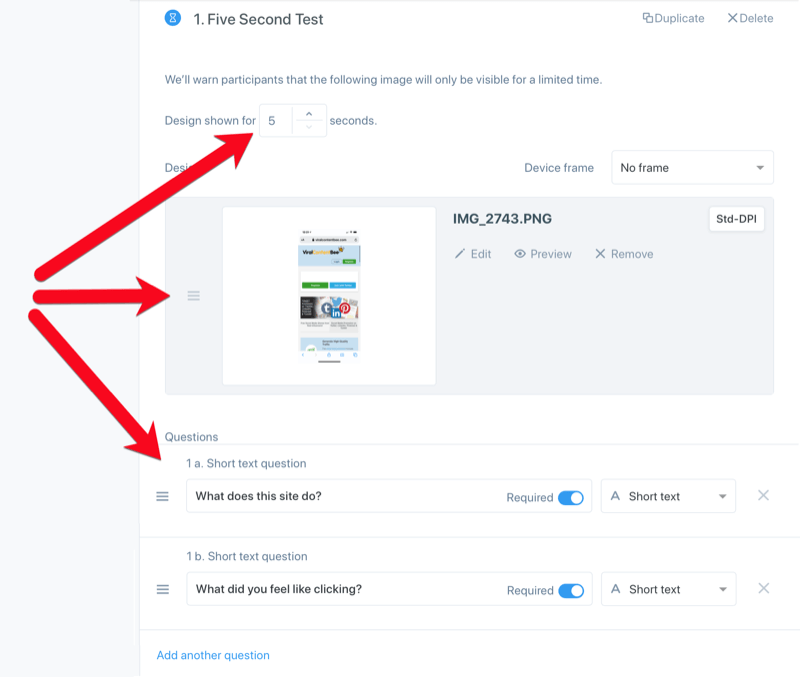Toggle Required for 'What does this site do?'

[570, 497]
